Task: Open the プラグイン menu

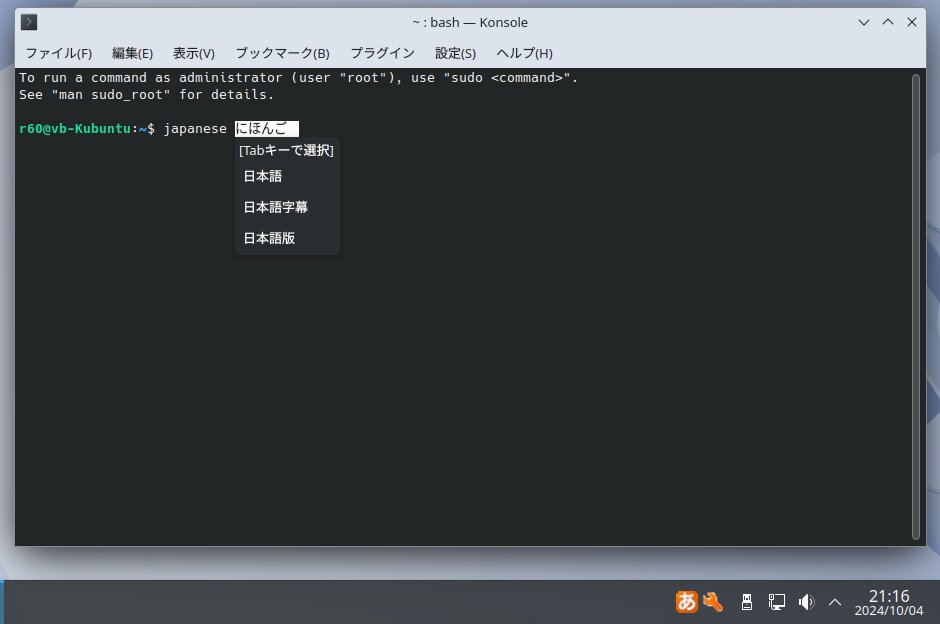Action: coord(382,53)
